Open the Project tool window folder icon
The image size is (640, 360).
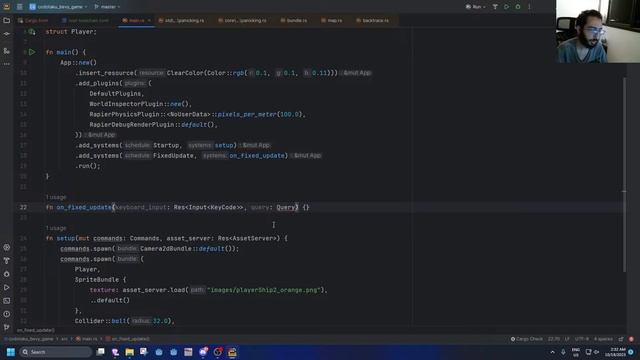click(7, 20)
